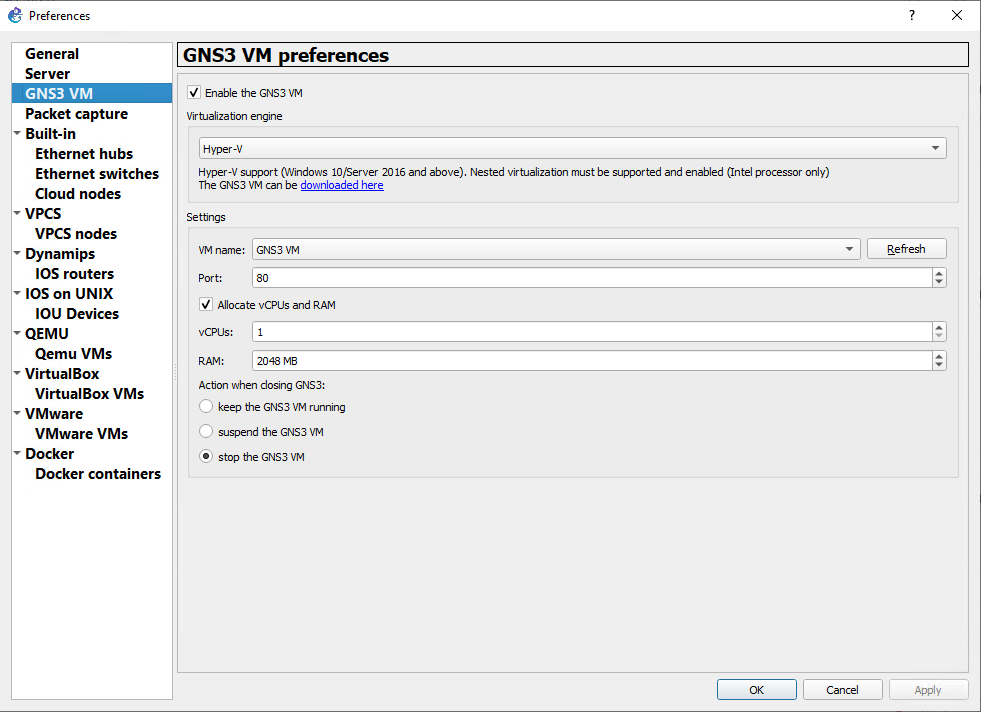Click the OK button
Viewport: 981px width, 712px height.
pyautogui.click(x=756, y=689)
